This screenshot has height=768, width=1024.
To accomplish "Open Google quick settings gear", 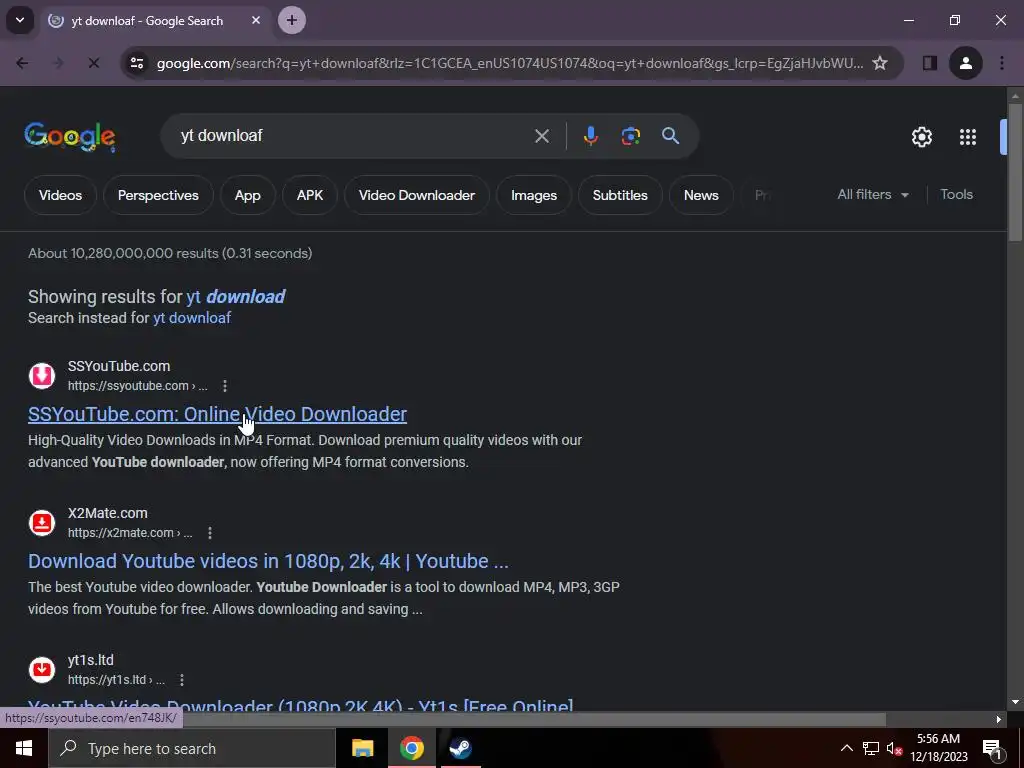I will 921,136.
